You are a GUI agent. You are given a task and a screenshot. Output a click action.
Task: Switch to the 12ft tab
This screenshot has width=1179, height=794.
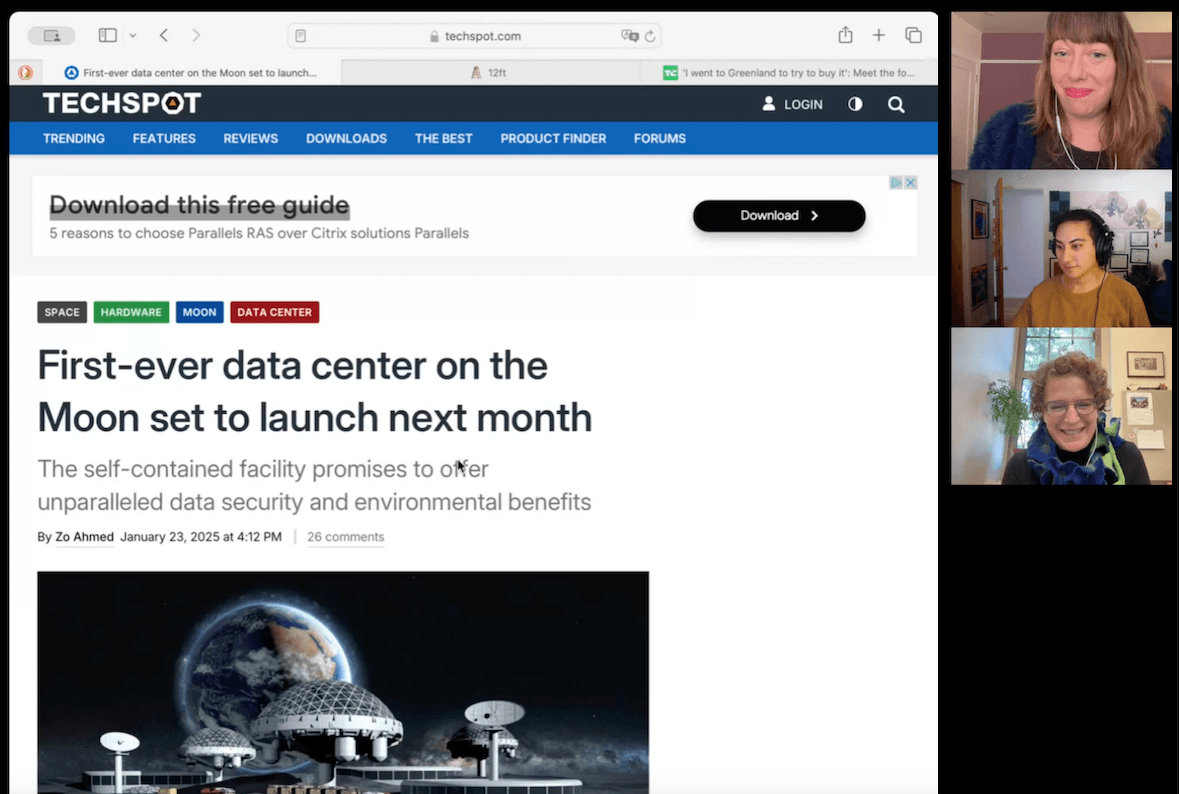pyautogui.click(x=489, y=73)
